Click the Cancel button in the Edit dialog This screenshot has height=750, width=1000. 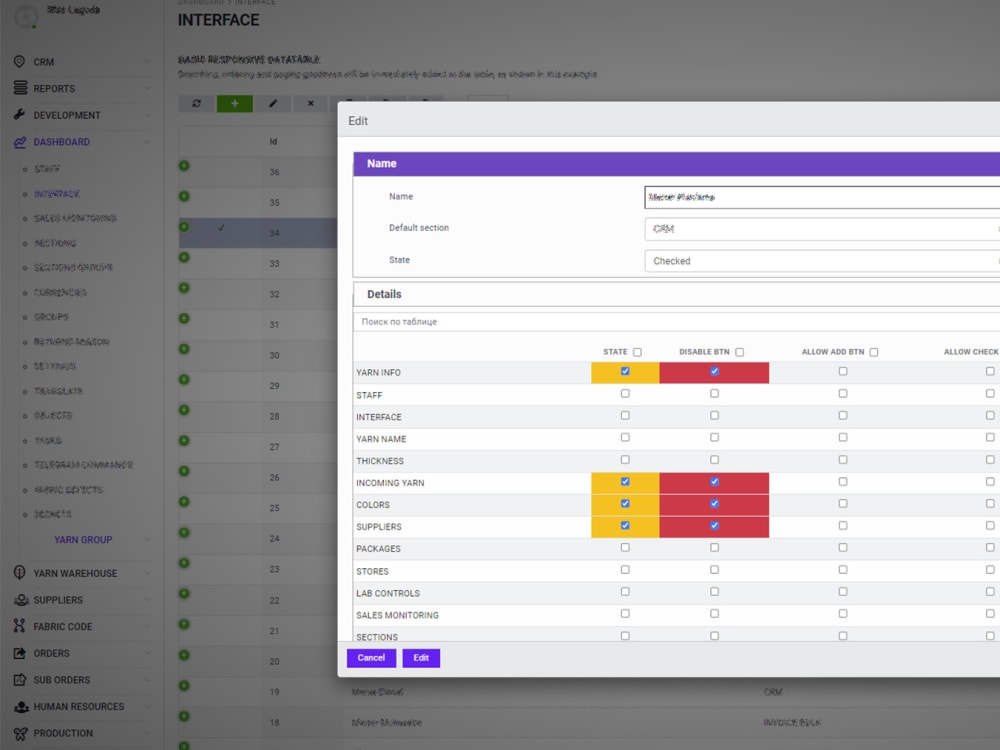[370, 658]
